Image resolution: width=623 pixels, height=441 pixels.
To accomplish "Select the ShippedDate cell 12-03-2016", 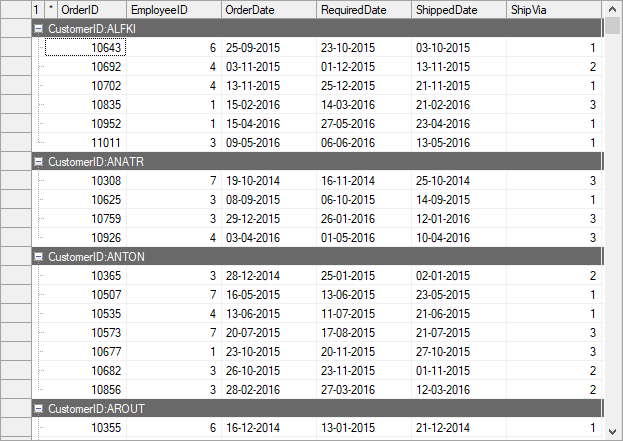I will click(458, 389).
